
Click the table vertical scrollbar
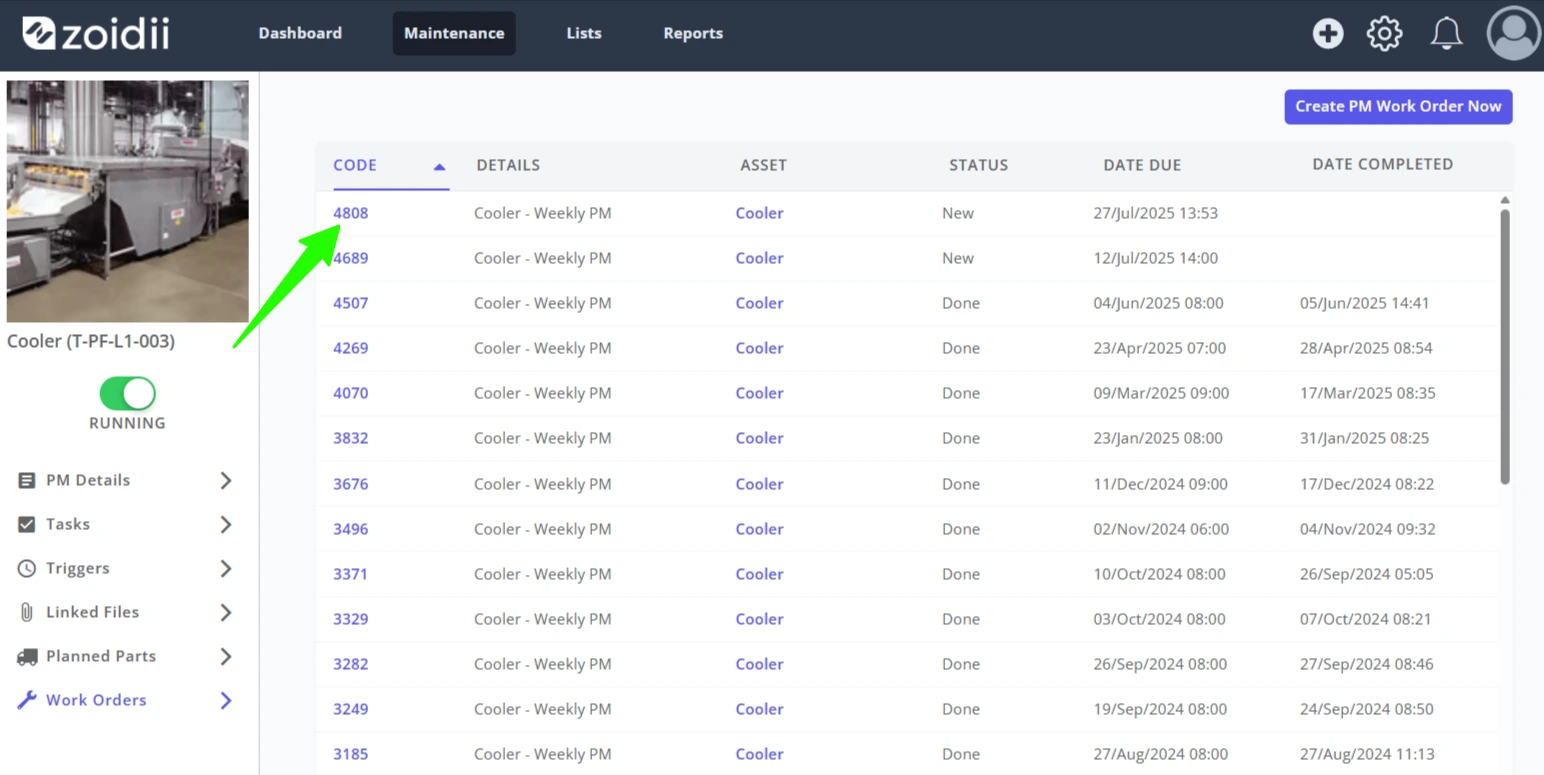(x=1505, y=346)
